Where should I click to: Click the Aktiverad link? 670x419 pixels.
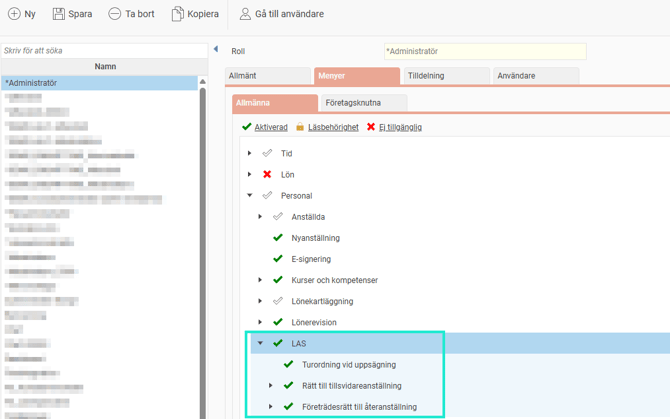click(271, 127)
